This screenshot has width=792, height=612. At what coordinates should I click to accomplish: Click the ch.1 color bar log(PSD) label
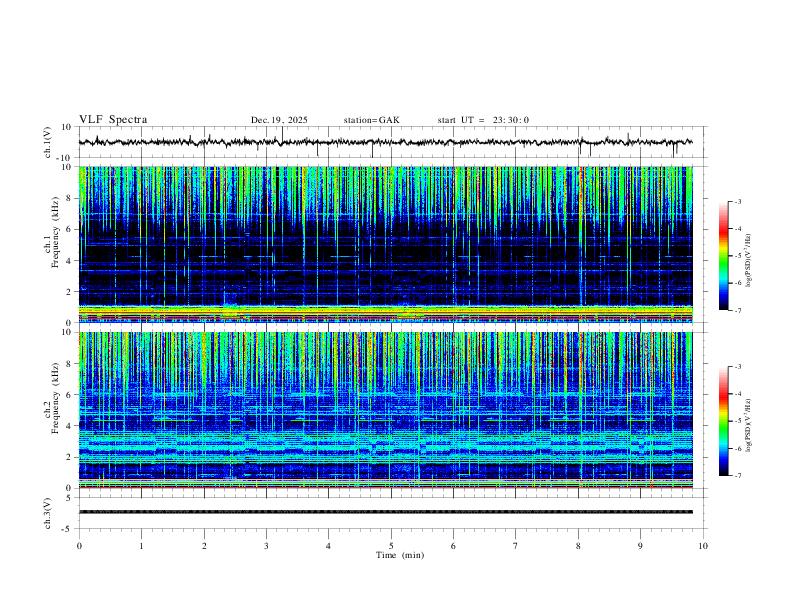pyautogui.click(x=748, y=261)
